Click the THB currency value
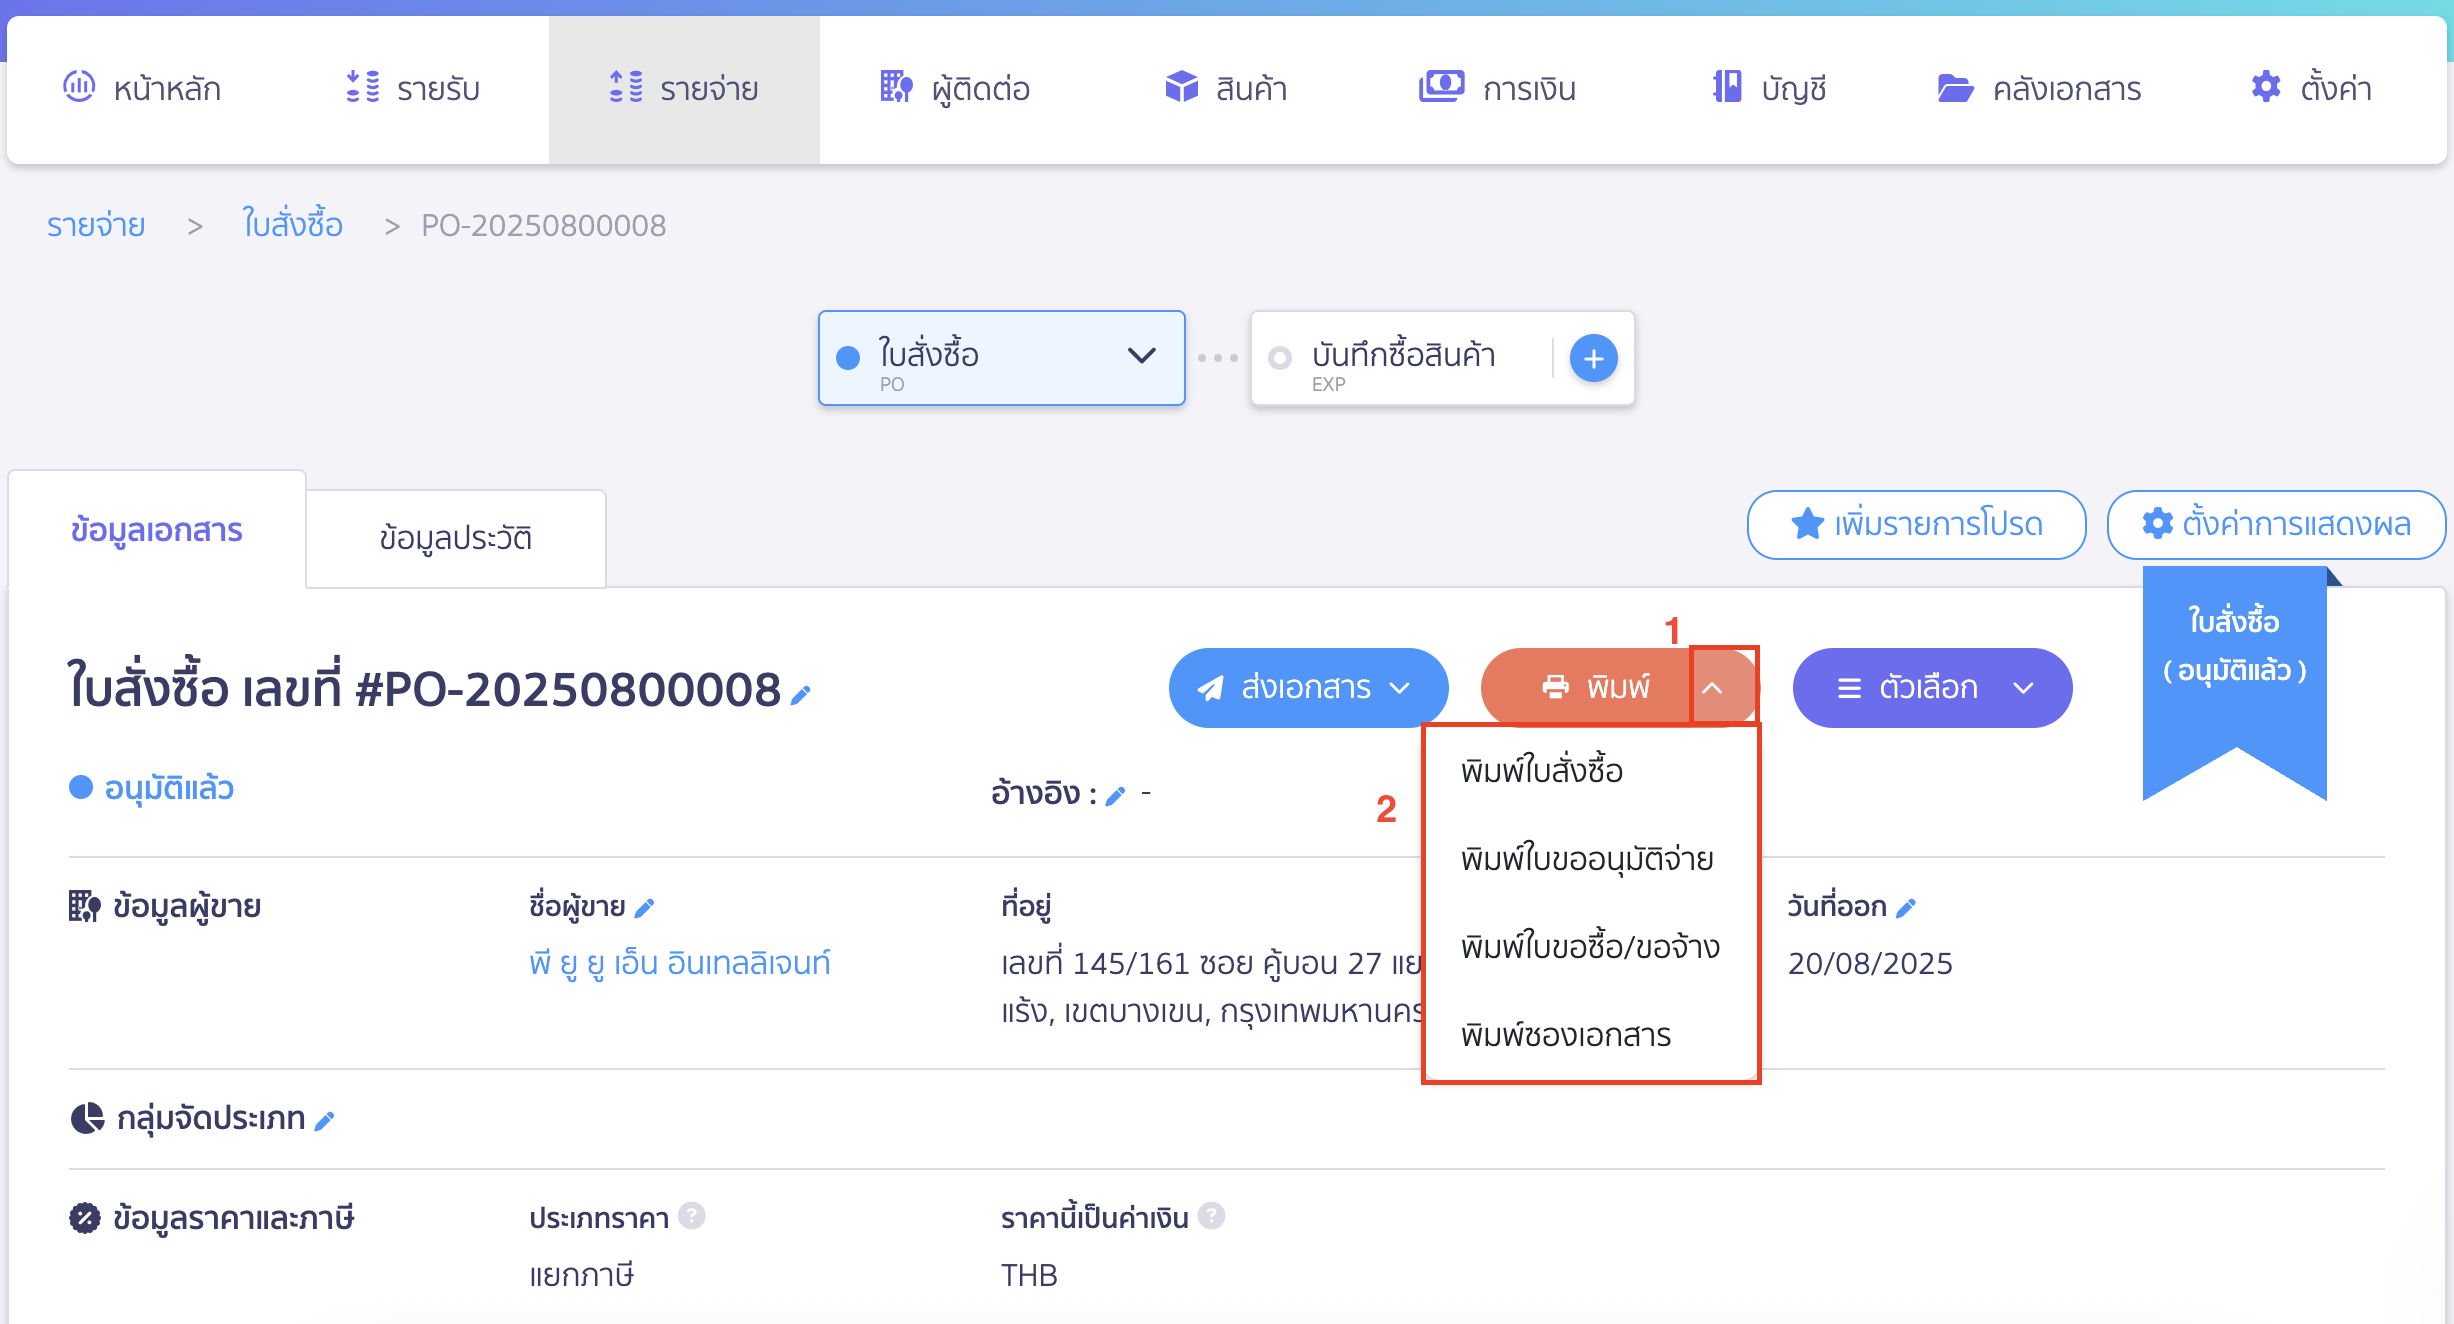2454x1324 pixels. click(1029, 1275)
